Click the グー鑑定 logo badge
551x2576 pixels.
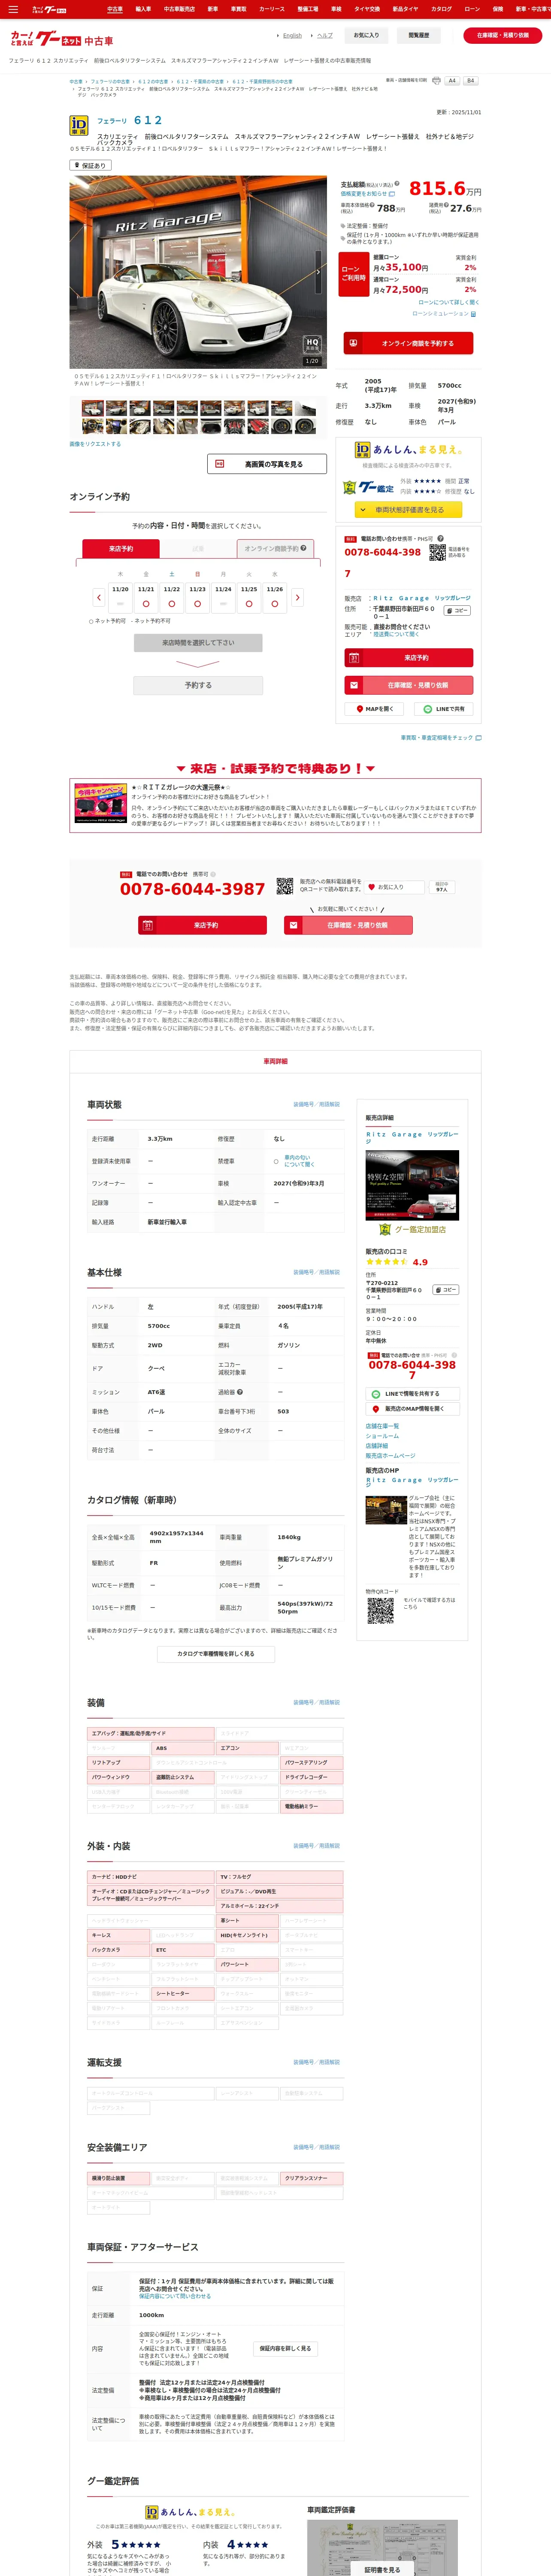pos(368,488)
